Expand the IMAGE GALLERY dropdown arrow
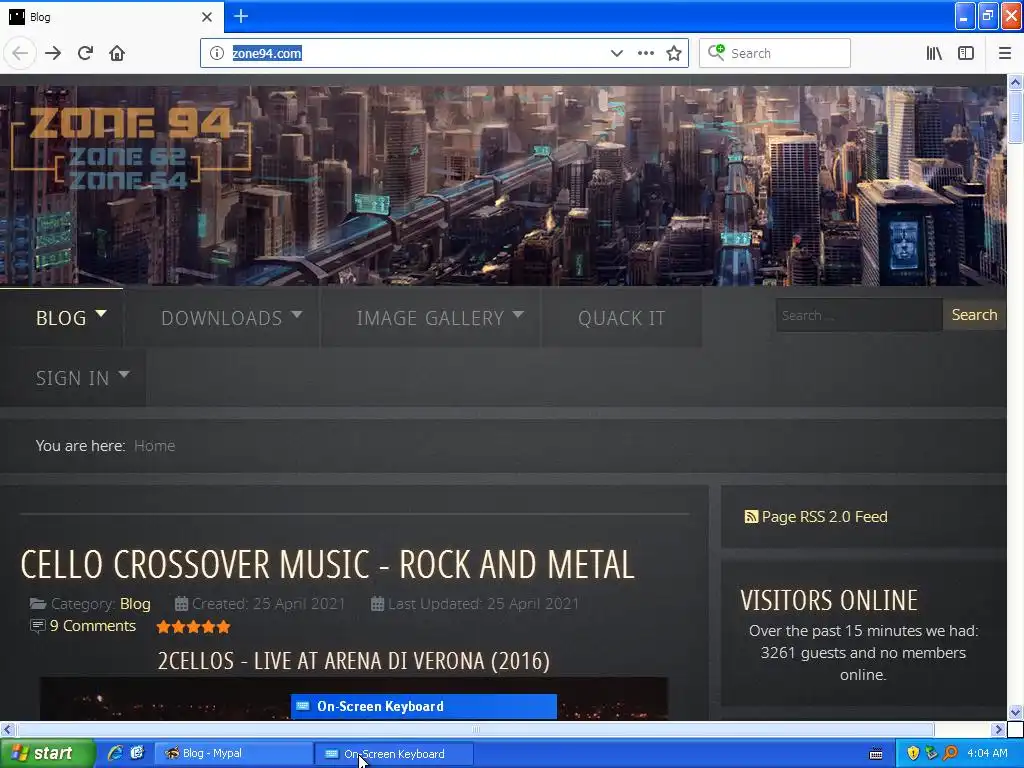The image size is (1024, 768). (x=518, y=314)
